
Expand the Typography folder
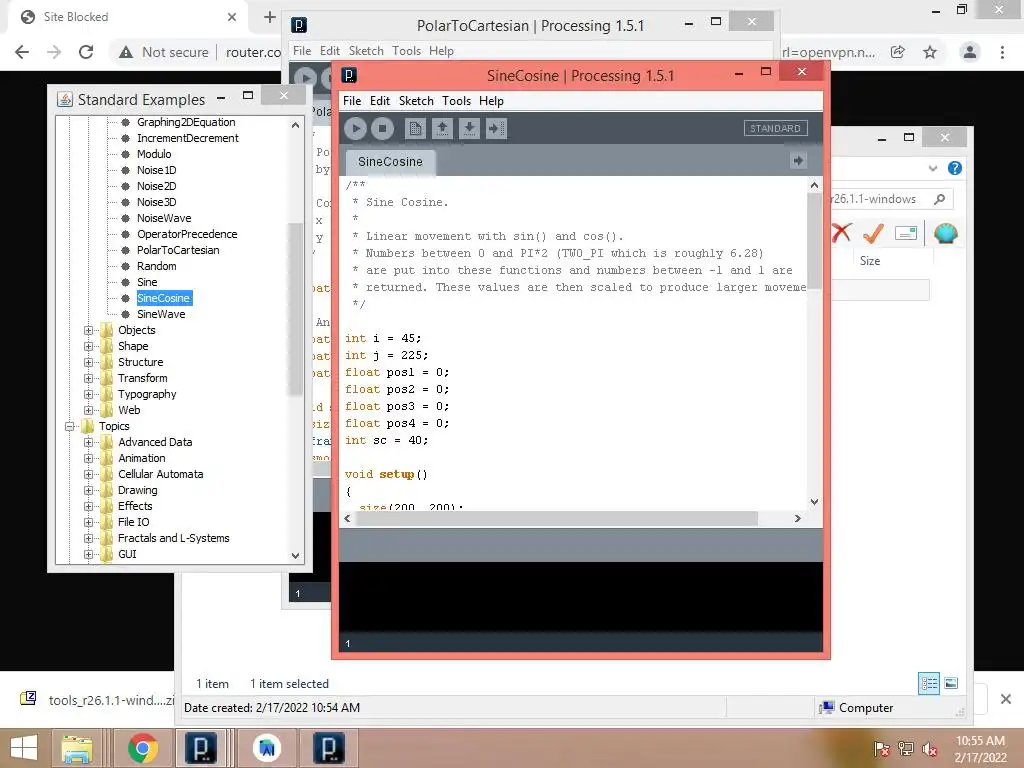(x=89, y=394)
